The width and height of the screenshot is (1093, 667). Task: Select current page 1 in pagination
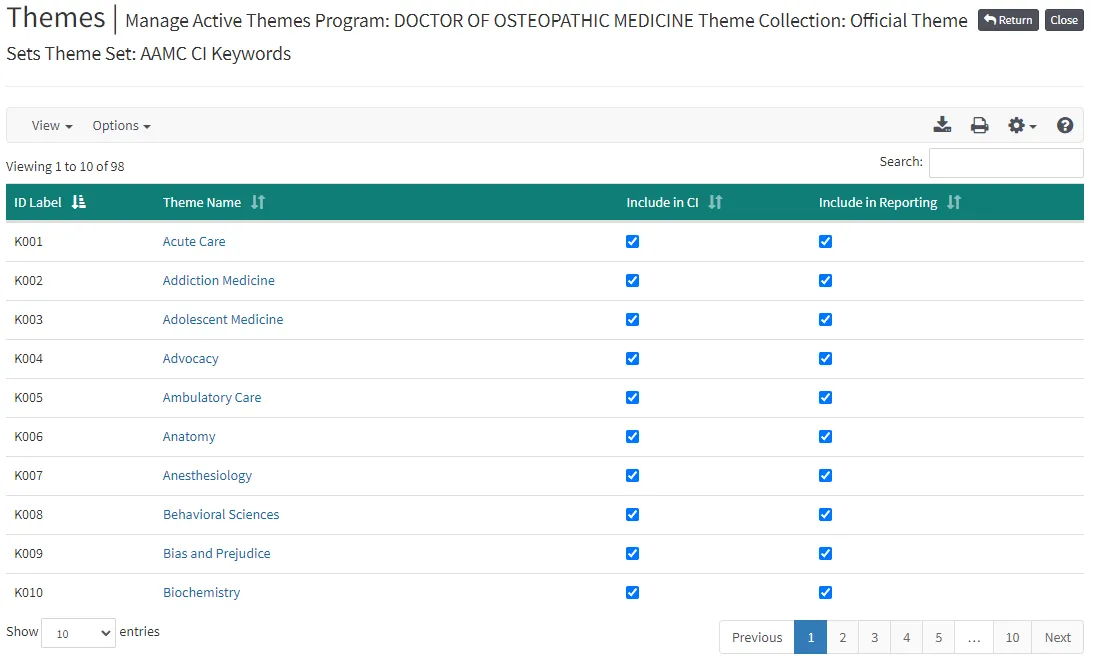pos(811,637)
